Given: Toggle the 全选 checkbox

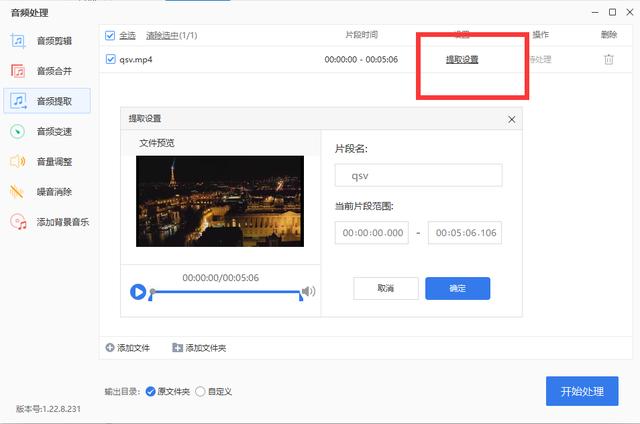Looking at the screenshot, I should (x=110, y=36).
